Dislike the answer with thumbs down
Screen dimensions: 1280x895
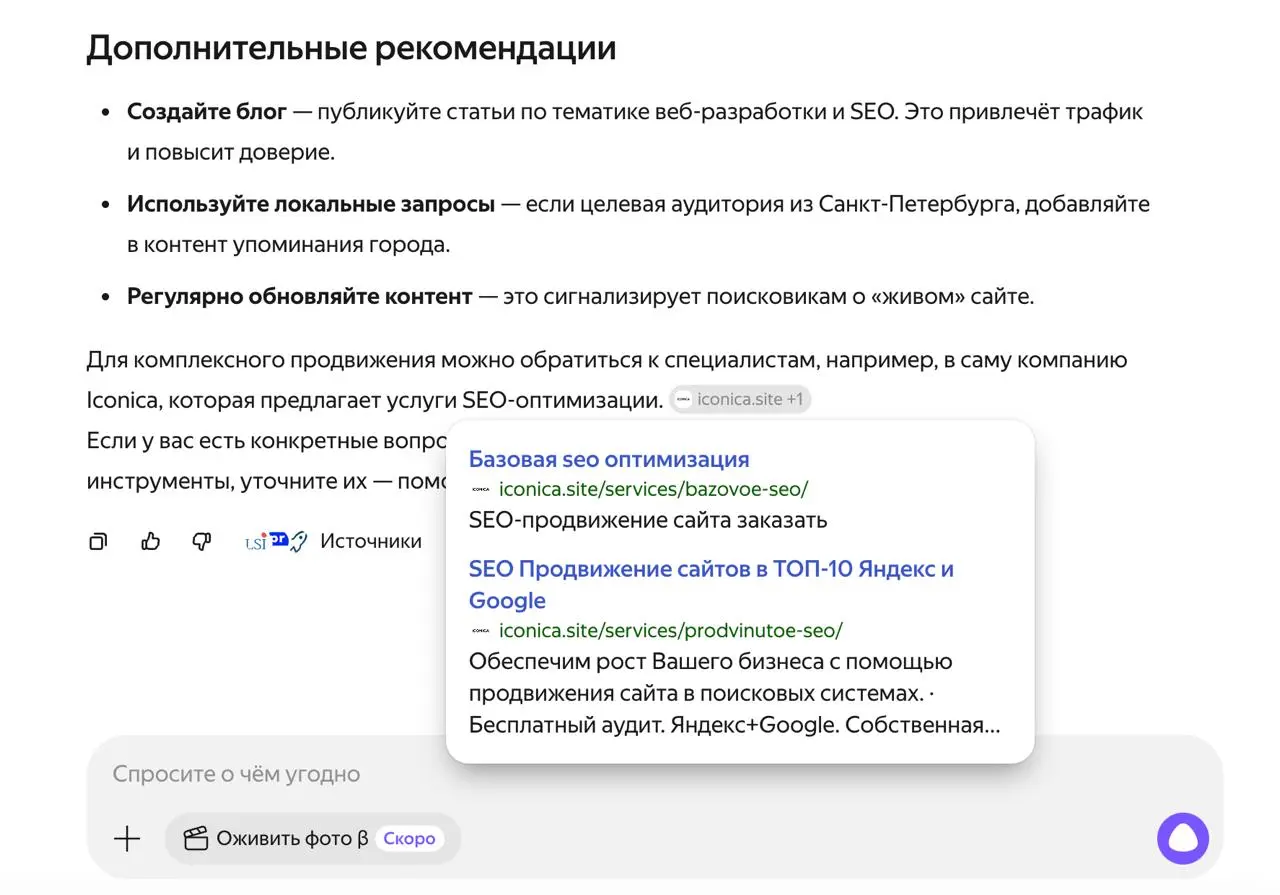202,542
